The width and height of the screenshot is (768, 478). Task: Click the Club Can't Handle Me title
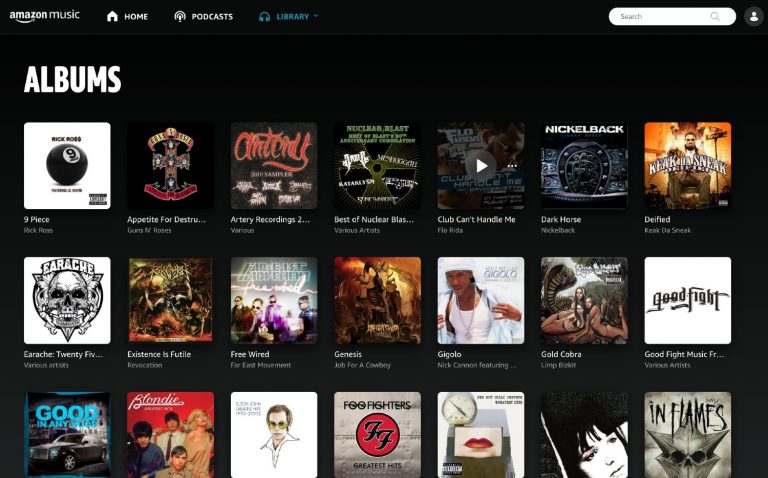pyautogui.click(x=477, y=219)
